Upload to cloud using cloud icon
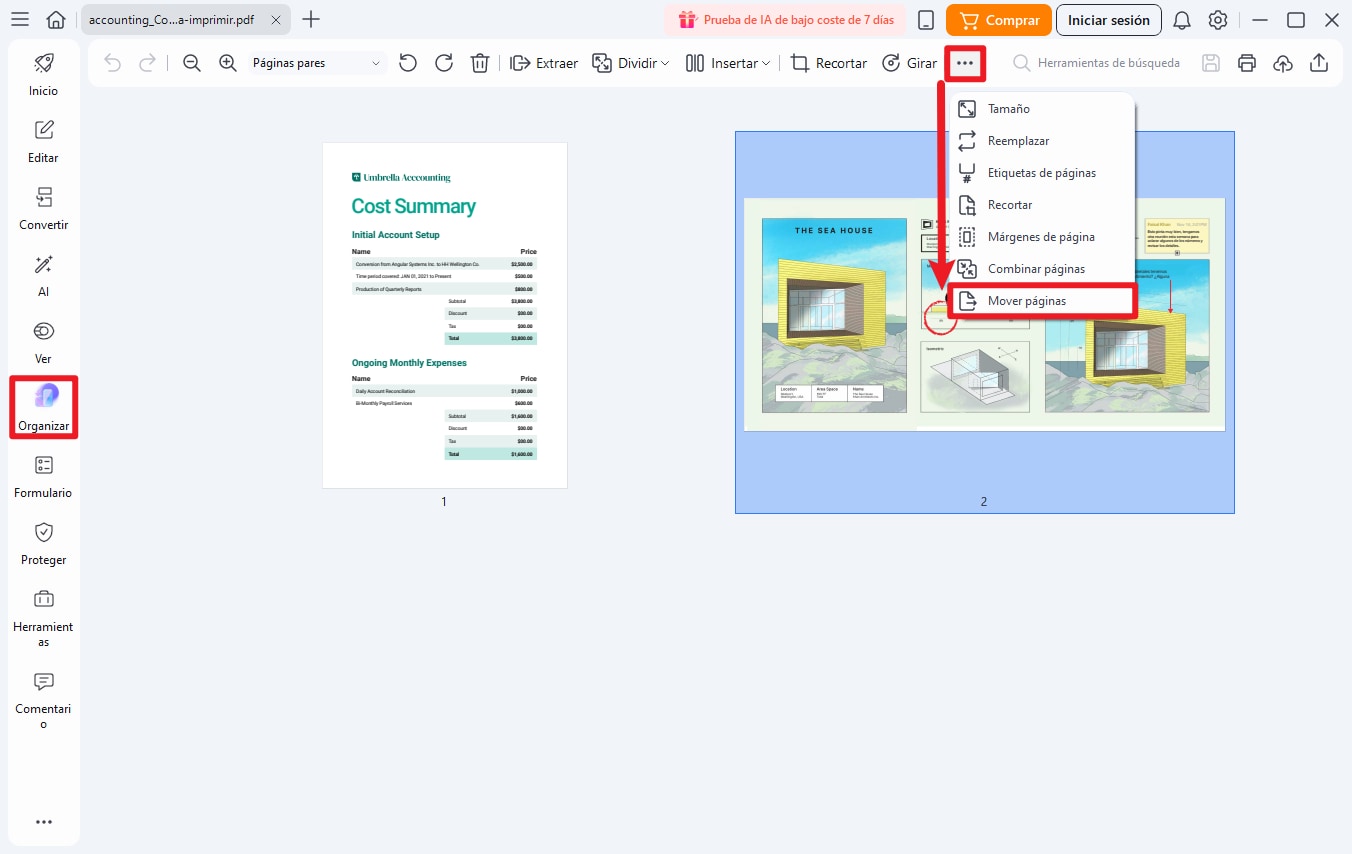The image size is (1352, 854). 1283,63
